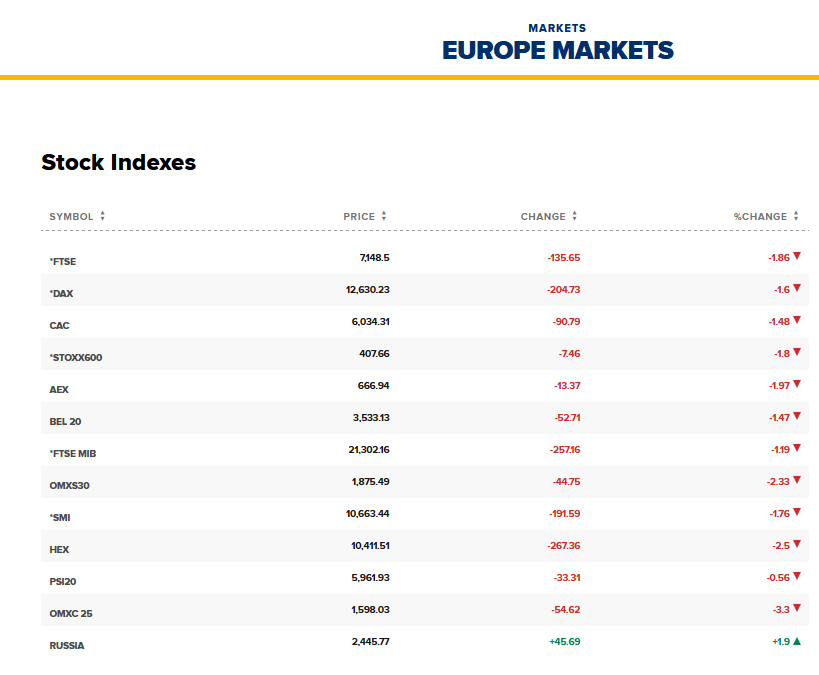
Task: Open the OMXC 25 index link
Action: pyautogui.click(x=71, y=614)
